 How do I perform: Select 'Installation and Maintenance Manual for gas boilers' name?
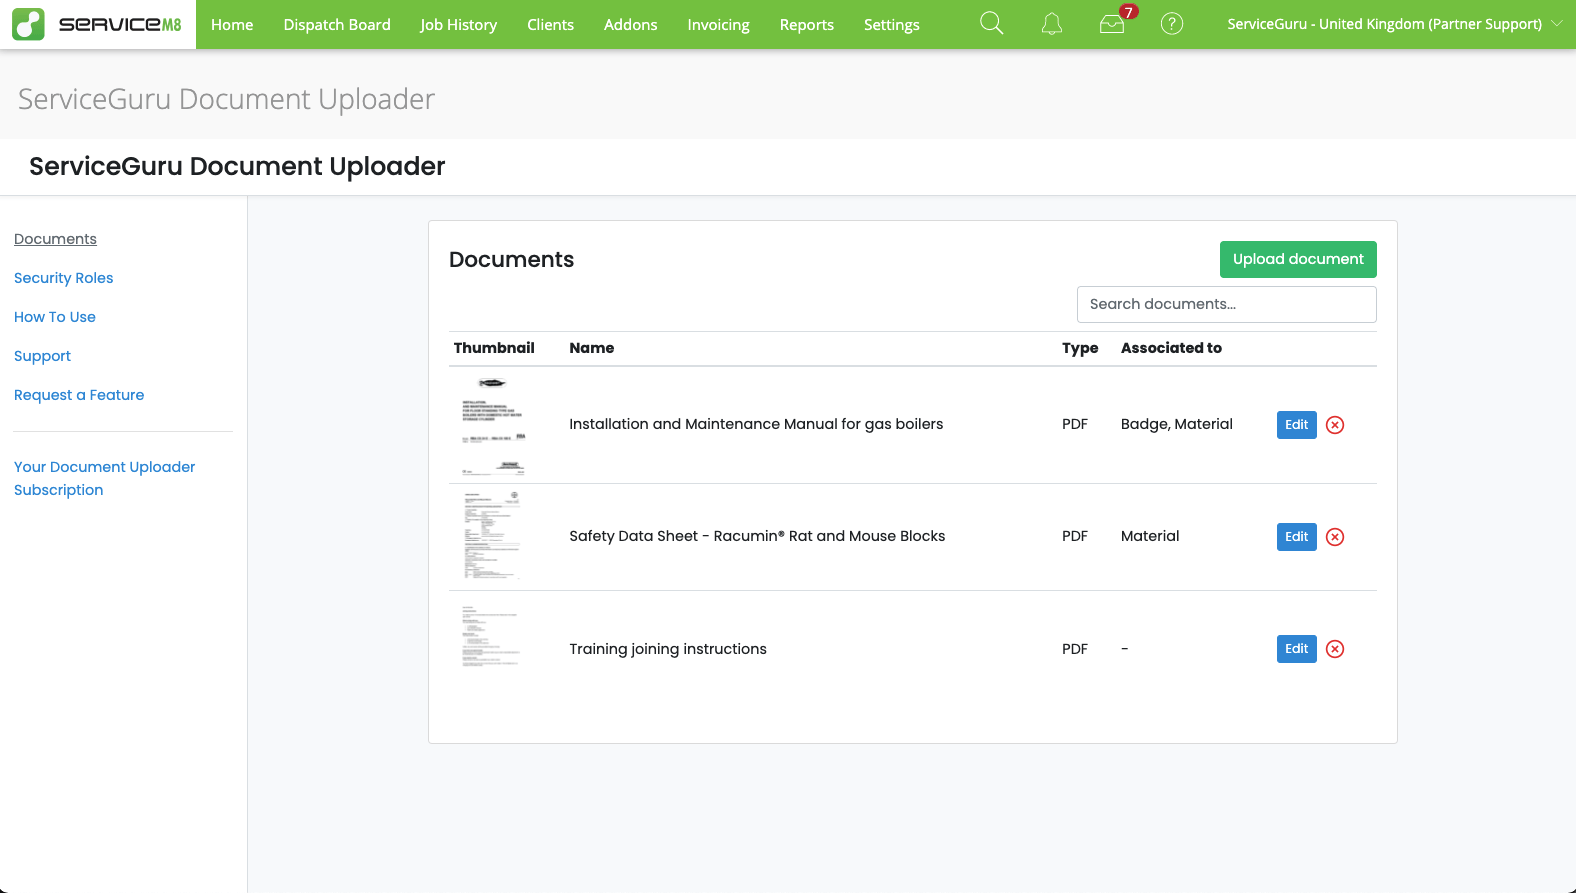click(x=756, y=424)
